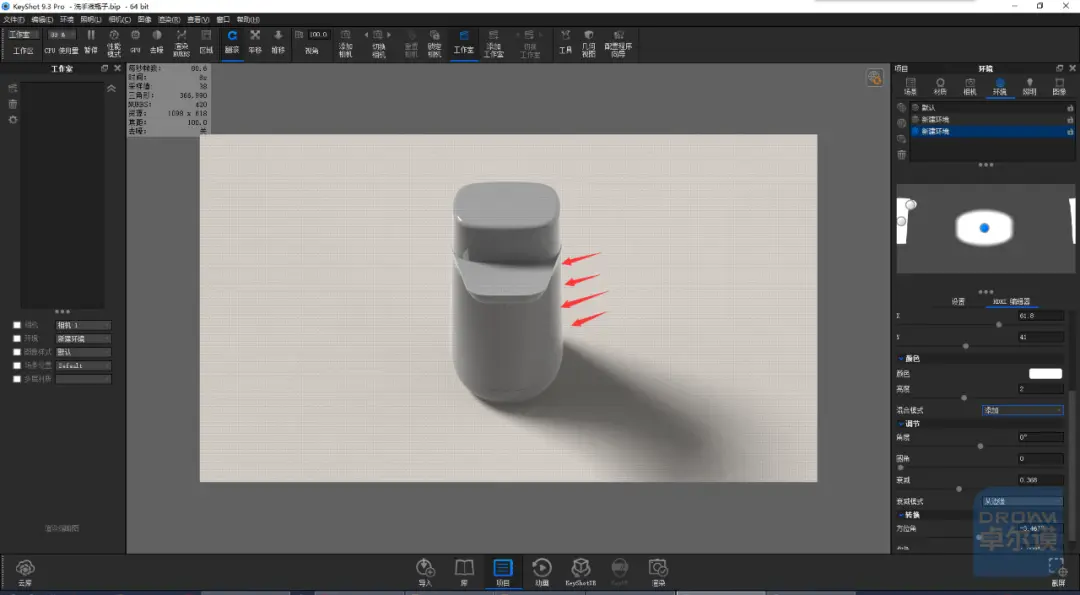Click the real-time render overlay icon at the viewport's top right
The height and width of the screenshot is (595, 1080).
pyautogui.click(x=875, y=78)
